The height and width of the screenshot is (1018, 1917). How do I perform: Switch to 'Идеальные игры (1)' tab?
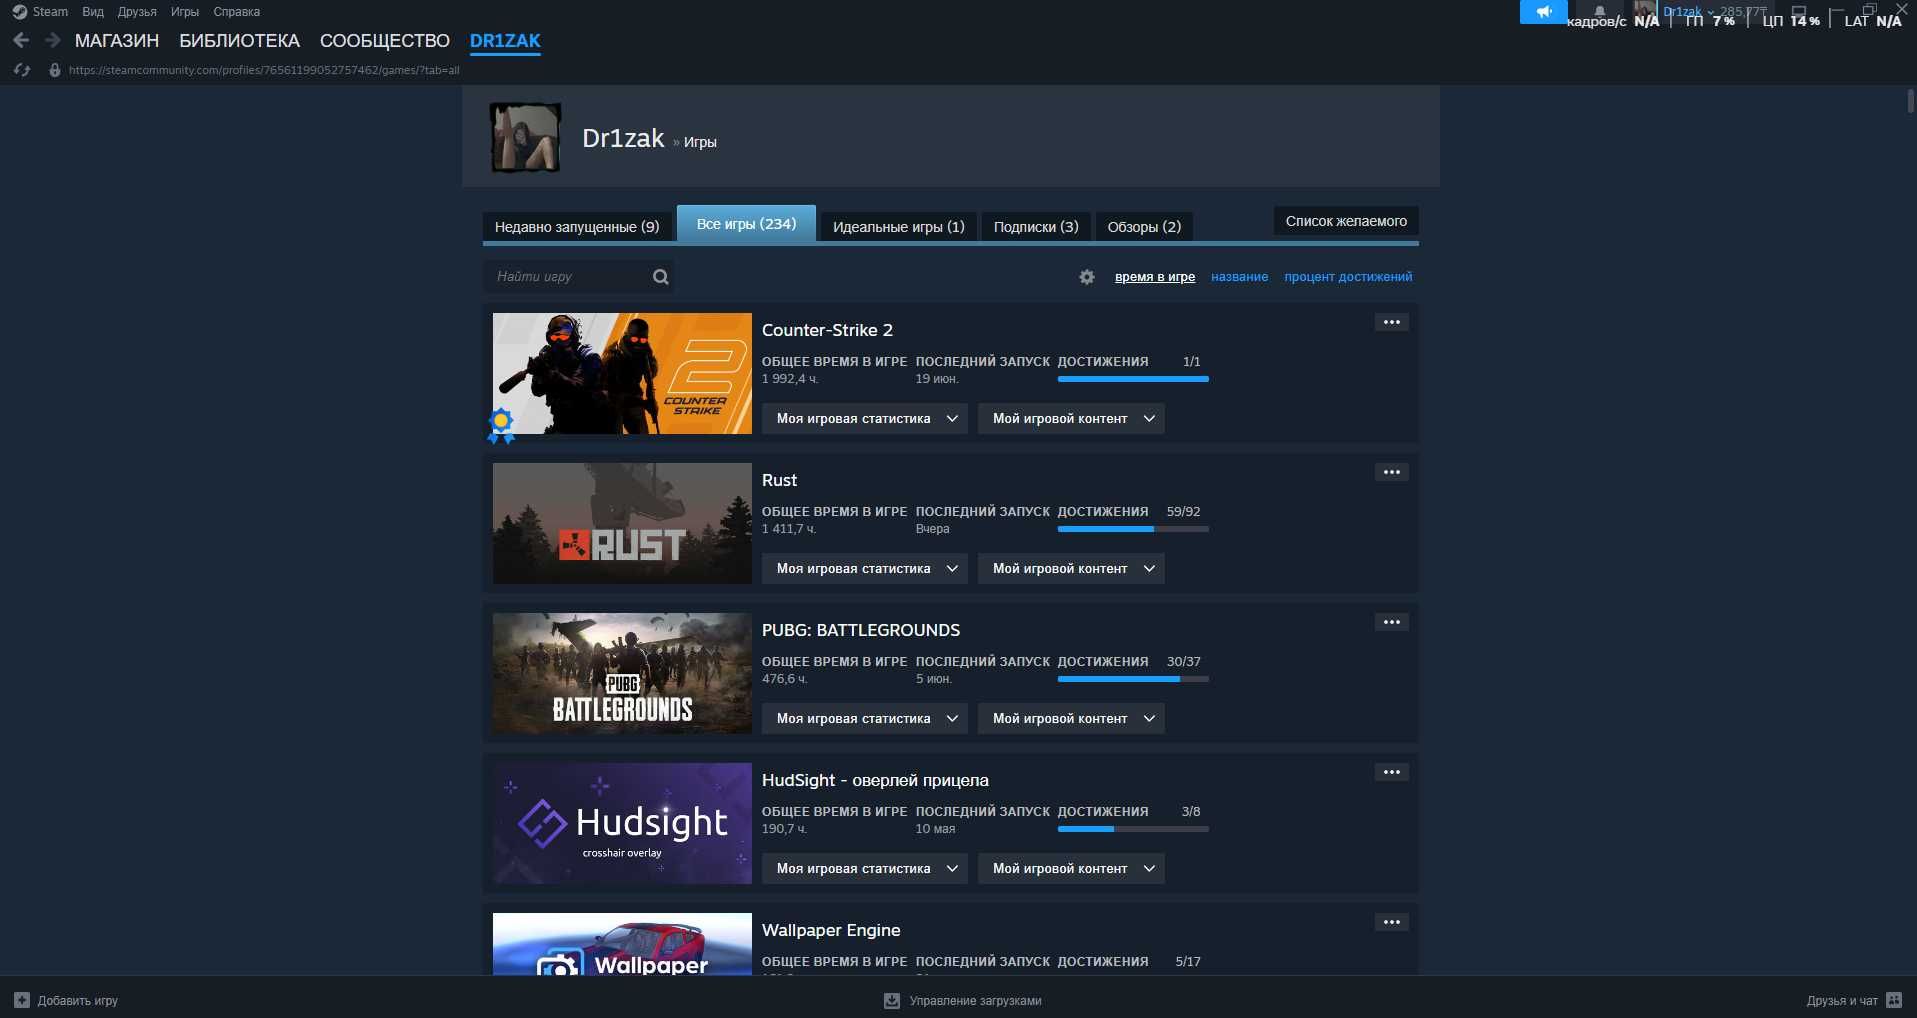coord(899,227)
